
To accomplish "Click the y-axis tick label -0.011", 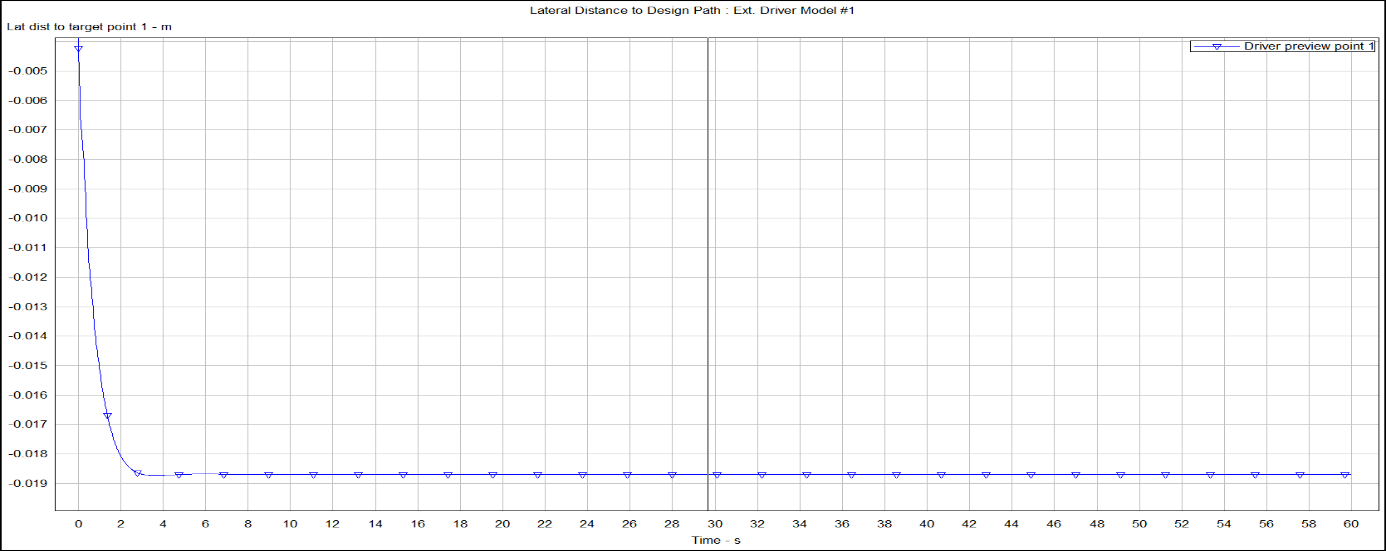I will click(x=28, y=247).
